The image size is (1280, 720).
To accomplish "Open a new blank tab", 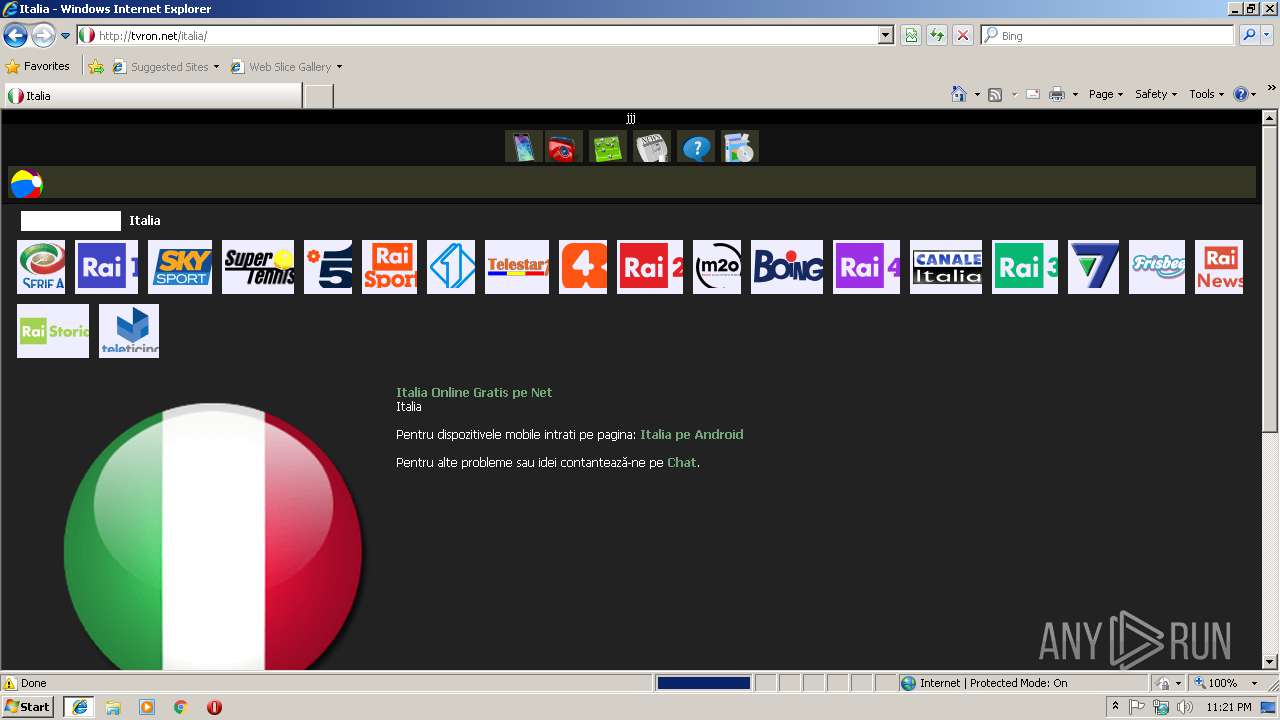I will pyautogui.click(x=318, y=96).
